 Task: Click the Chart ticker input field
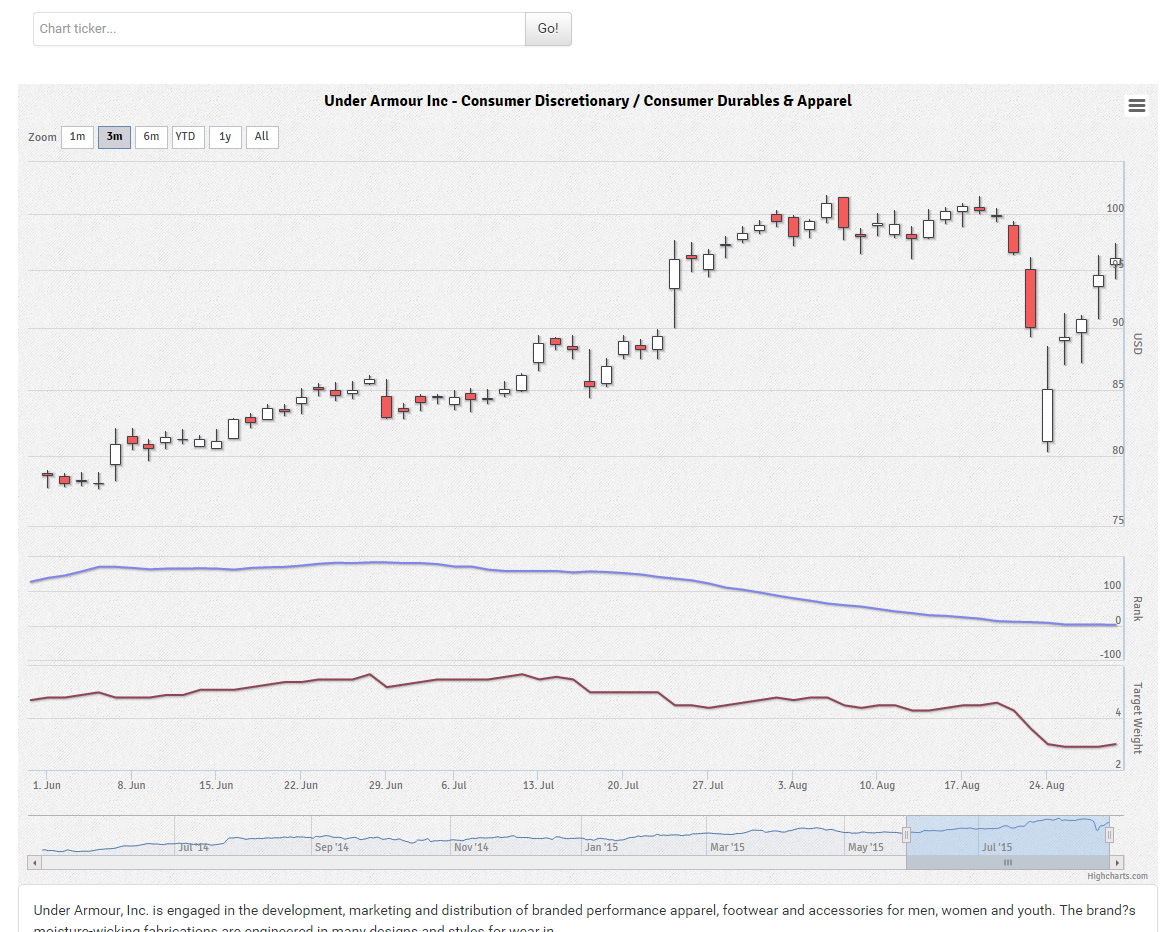tap(279, 29)
